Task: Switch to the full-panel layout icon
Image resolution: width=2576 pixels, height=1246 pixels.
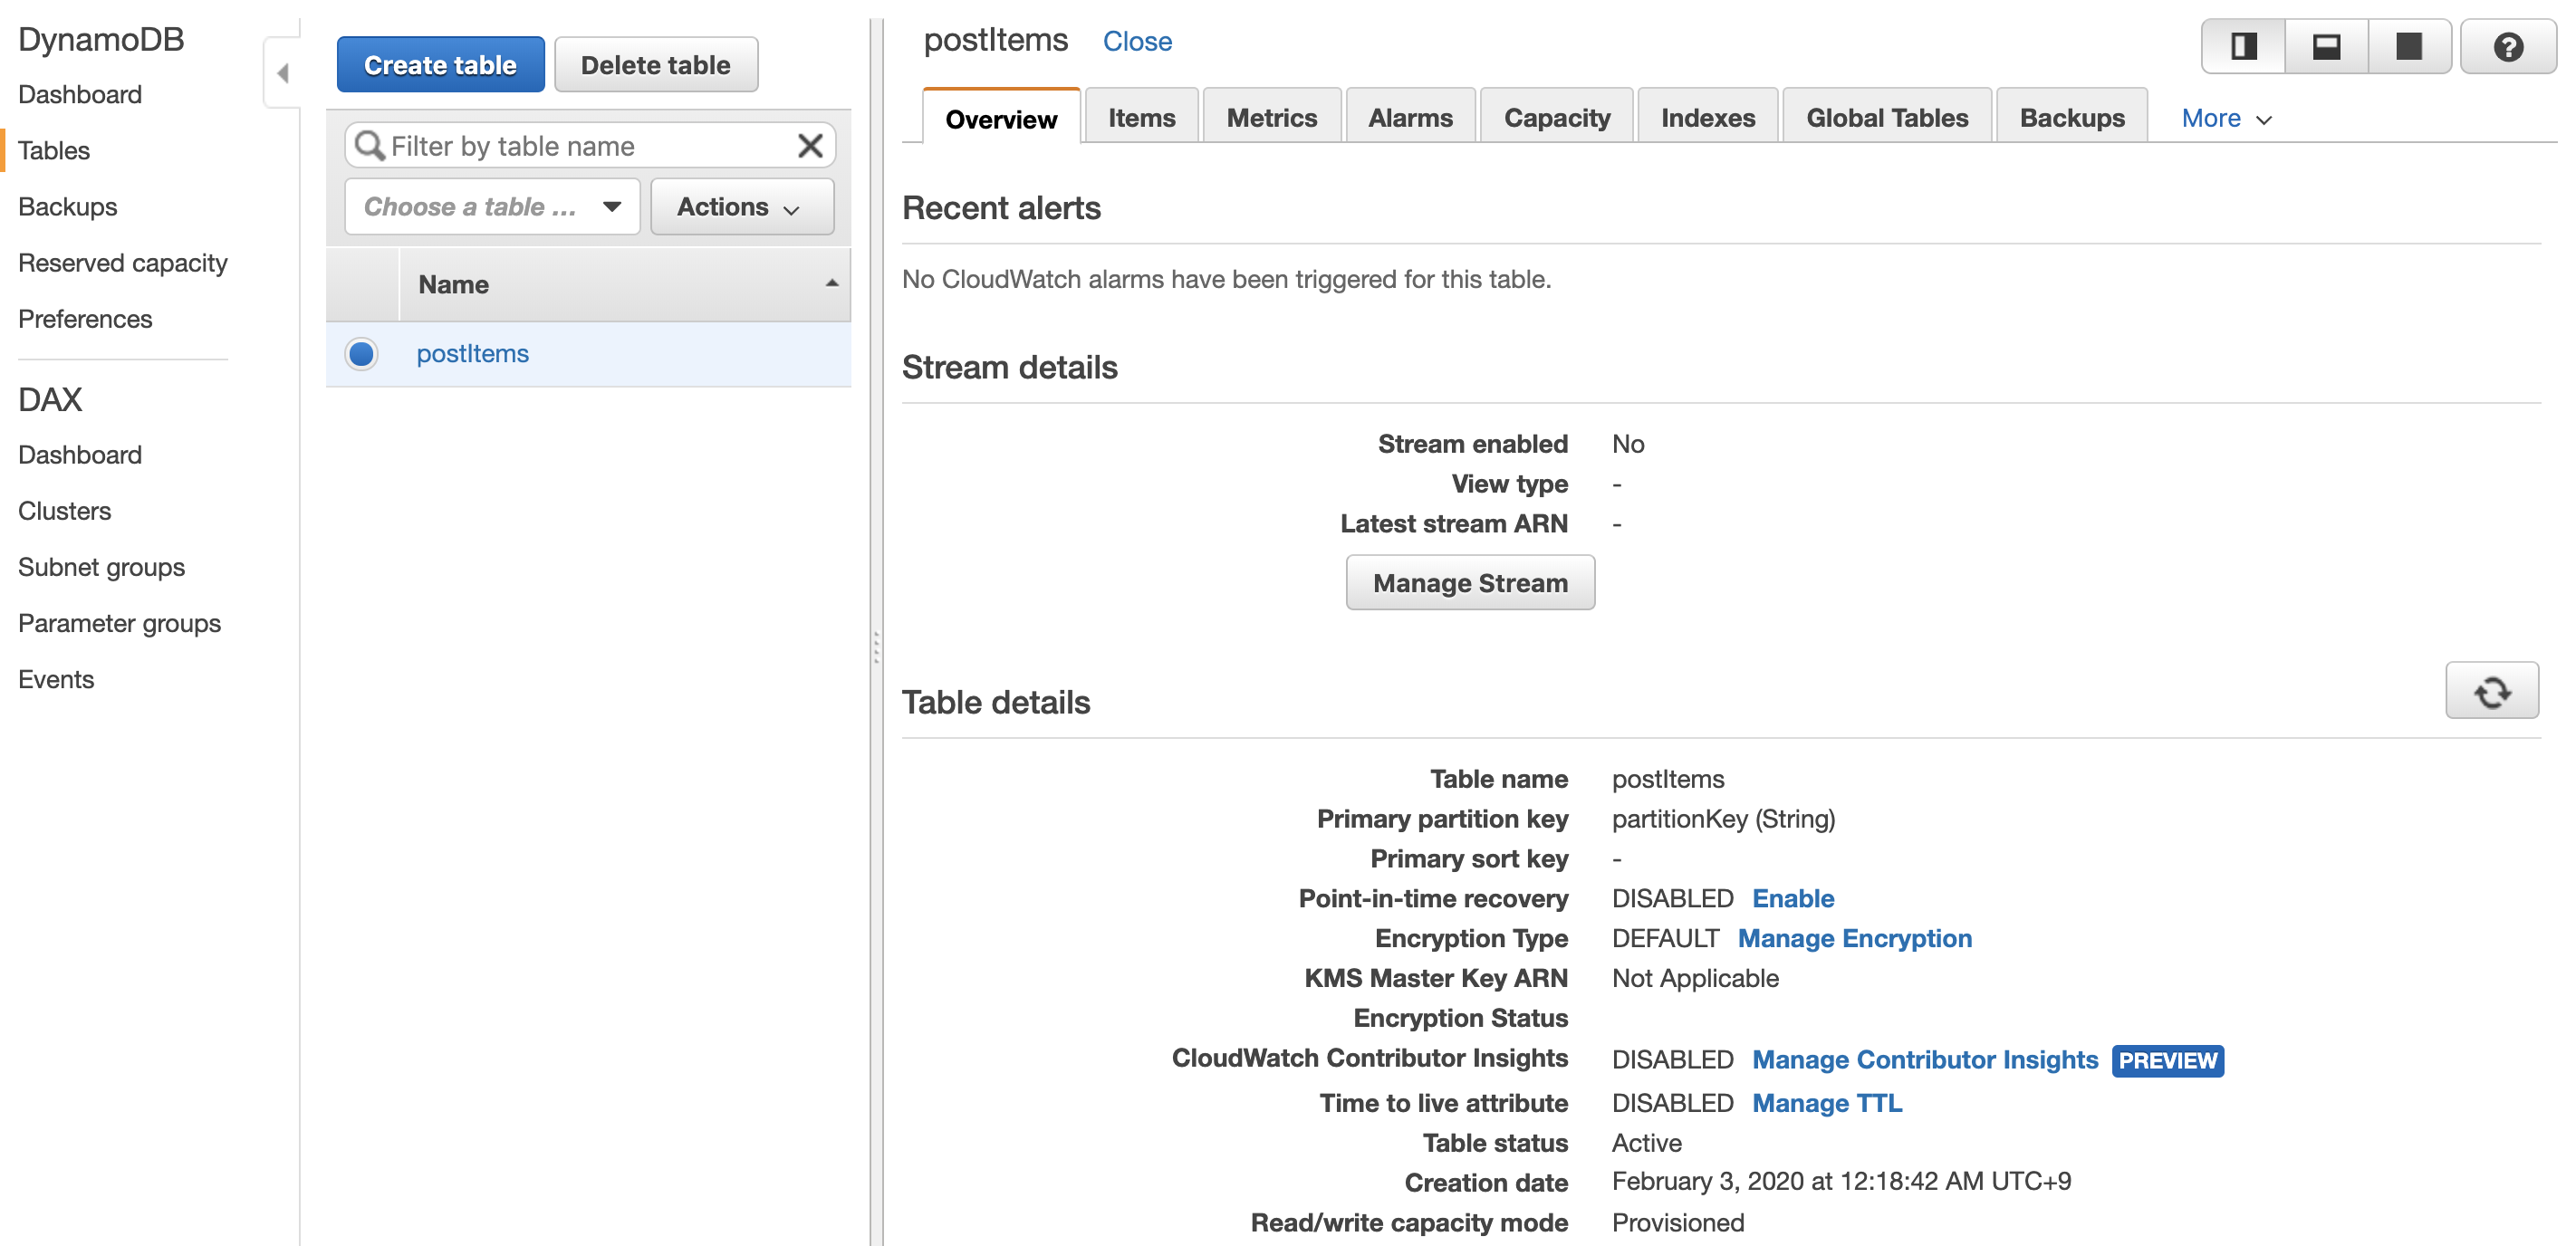Action: point(2409,47)
